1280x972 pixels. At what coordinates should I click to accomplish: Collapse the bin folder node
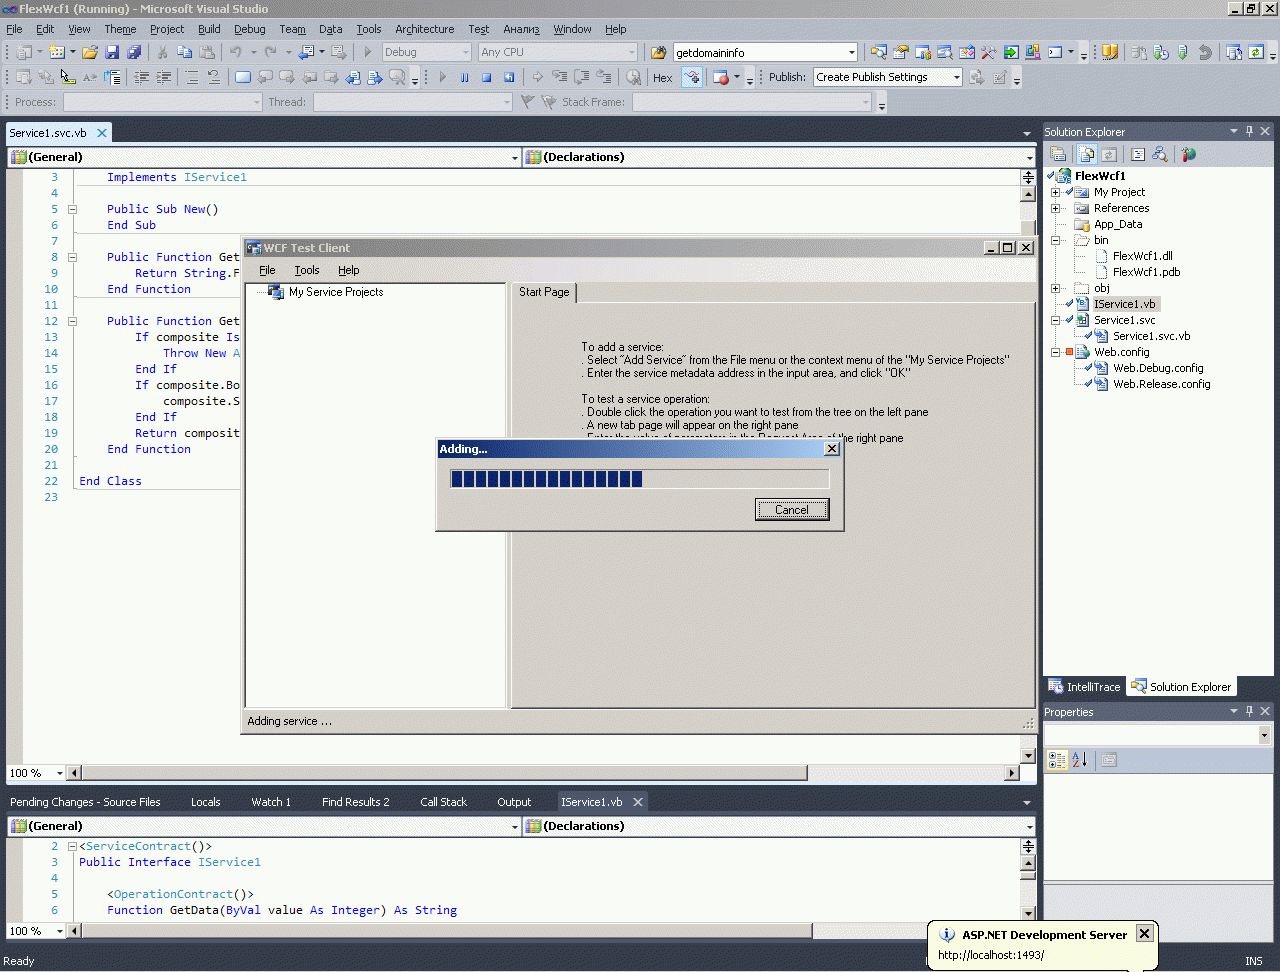click(x=1055, y=240)
